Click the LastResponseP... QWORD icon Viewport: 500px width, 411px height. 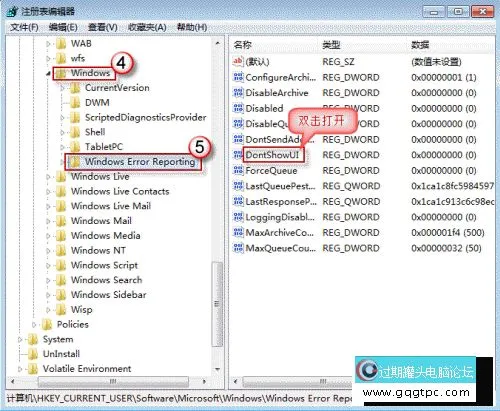tap(238, 201)
